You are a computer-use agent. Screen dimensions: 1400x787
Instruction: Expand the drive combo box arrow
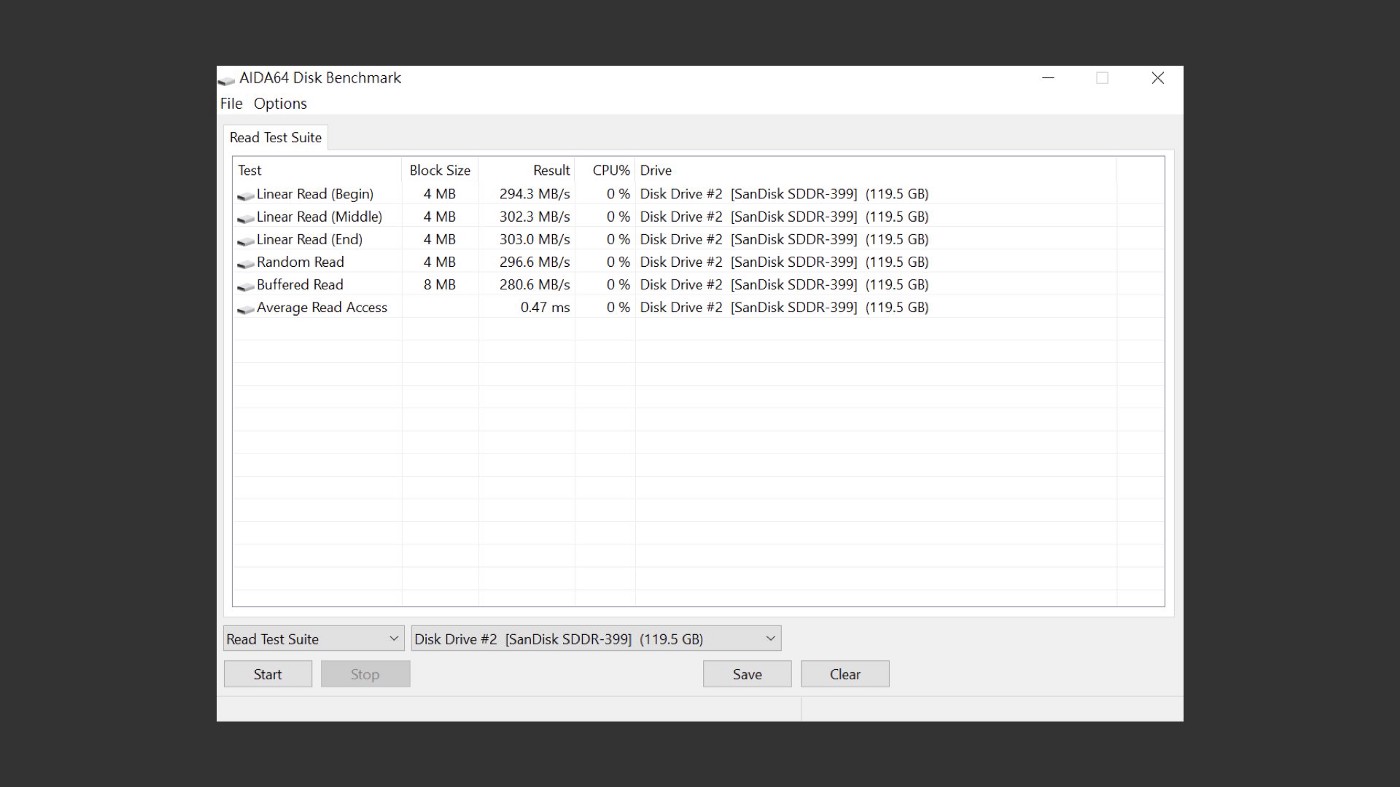pyautogui.click(x=770, y=638)
